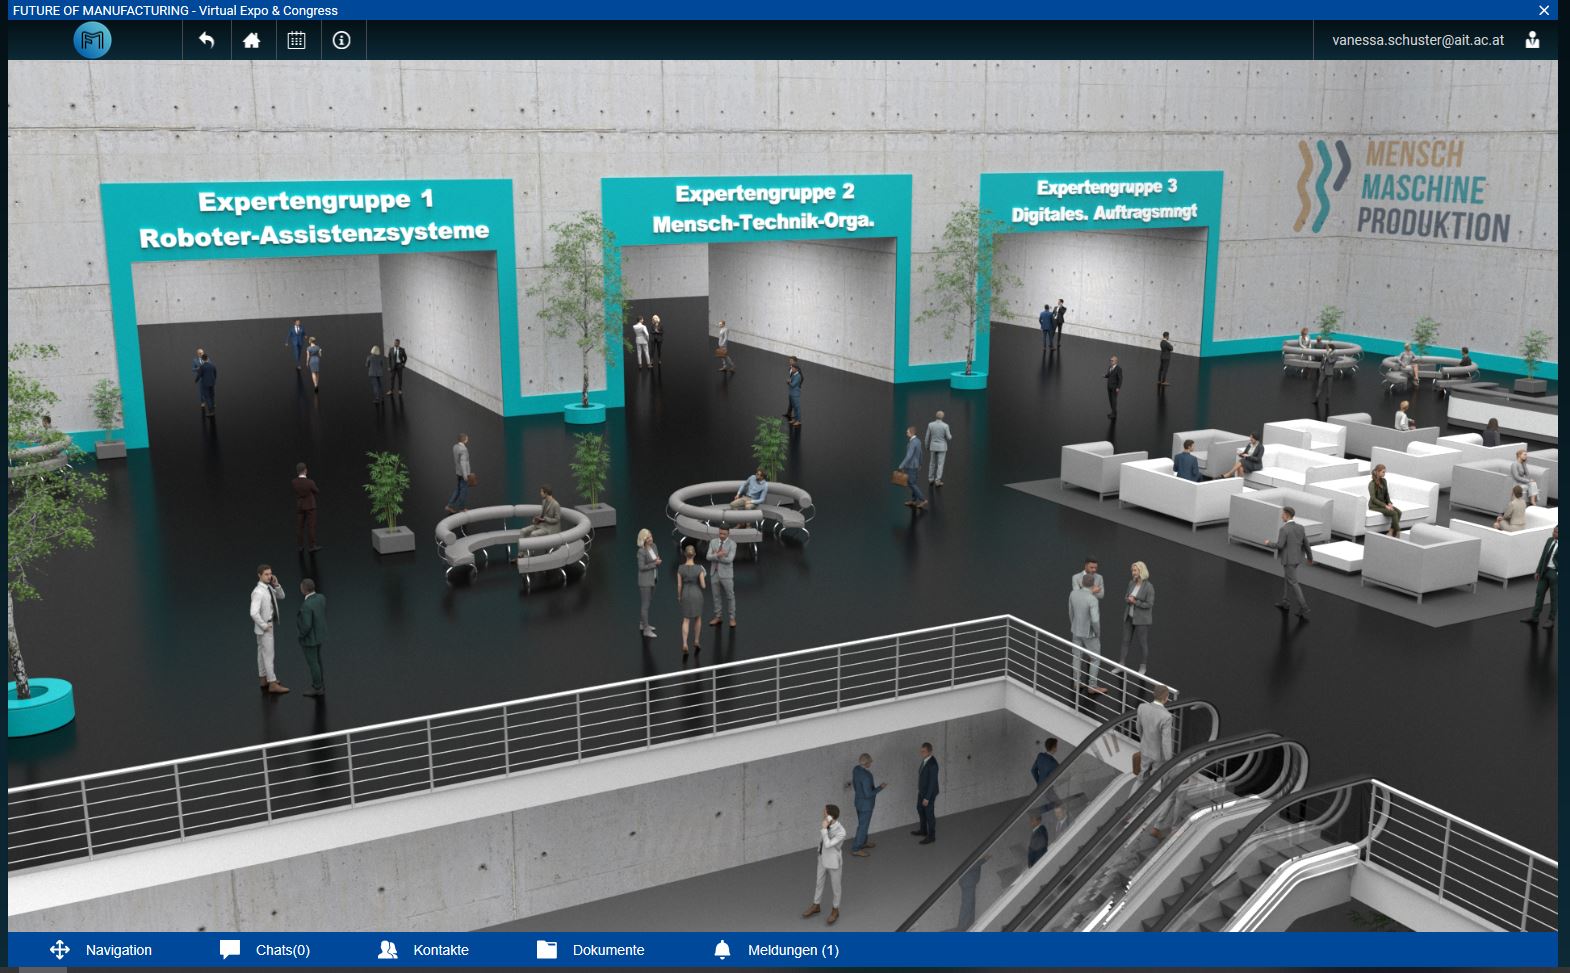Open the Navigation menu

point(119,950)
